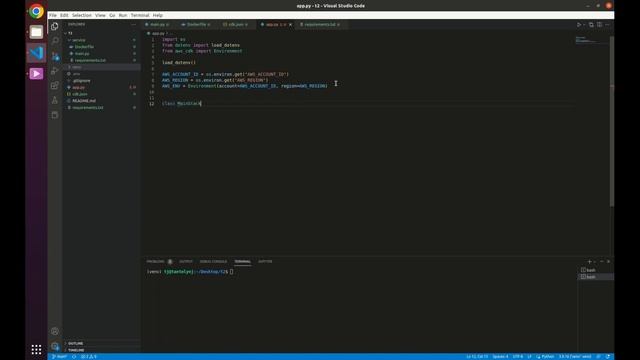640x360 pixels.
Task: Open Explorer panel More Actions ellipsis
Action: (133, 24)
